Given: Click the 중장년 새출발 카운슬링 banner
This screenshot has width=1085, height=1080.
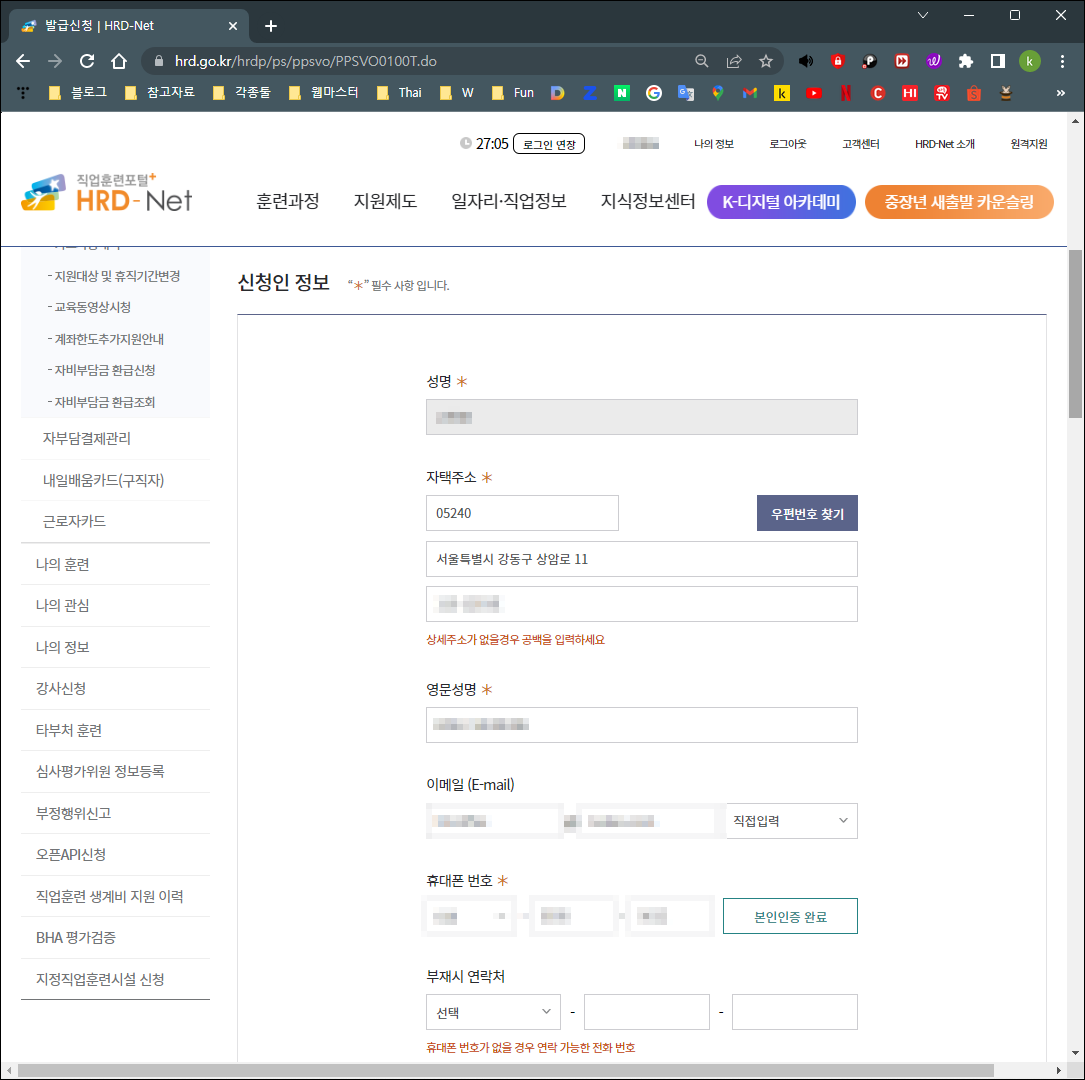Looking at the screenshot, I should [959, 201].
